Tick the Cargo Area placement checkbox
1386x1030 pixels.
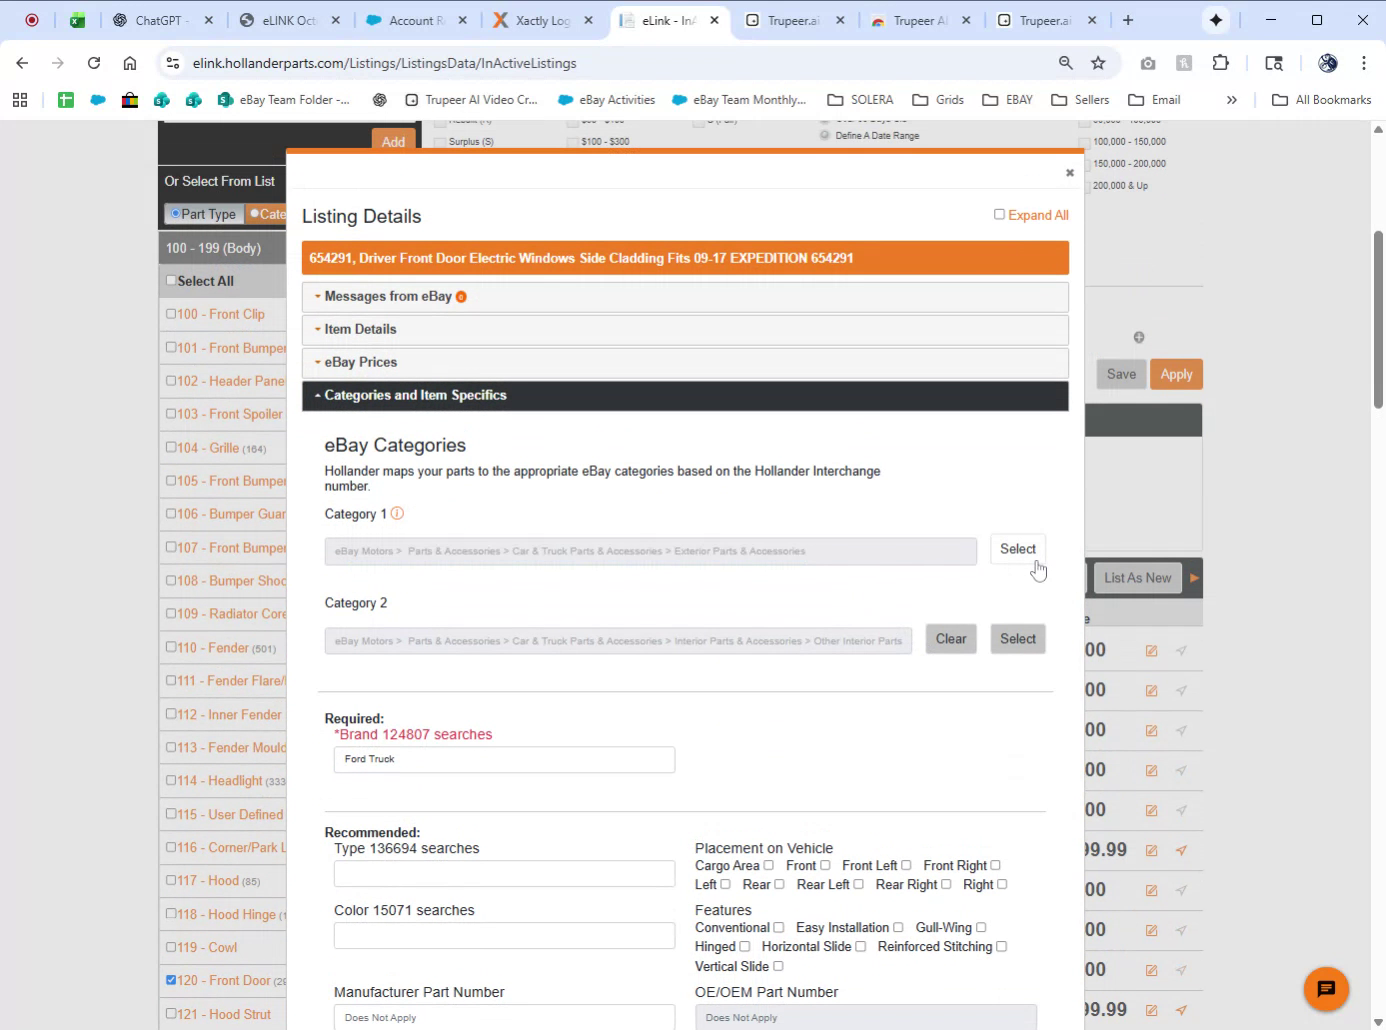coord(768,865)
